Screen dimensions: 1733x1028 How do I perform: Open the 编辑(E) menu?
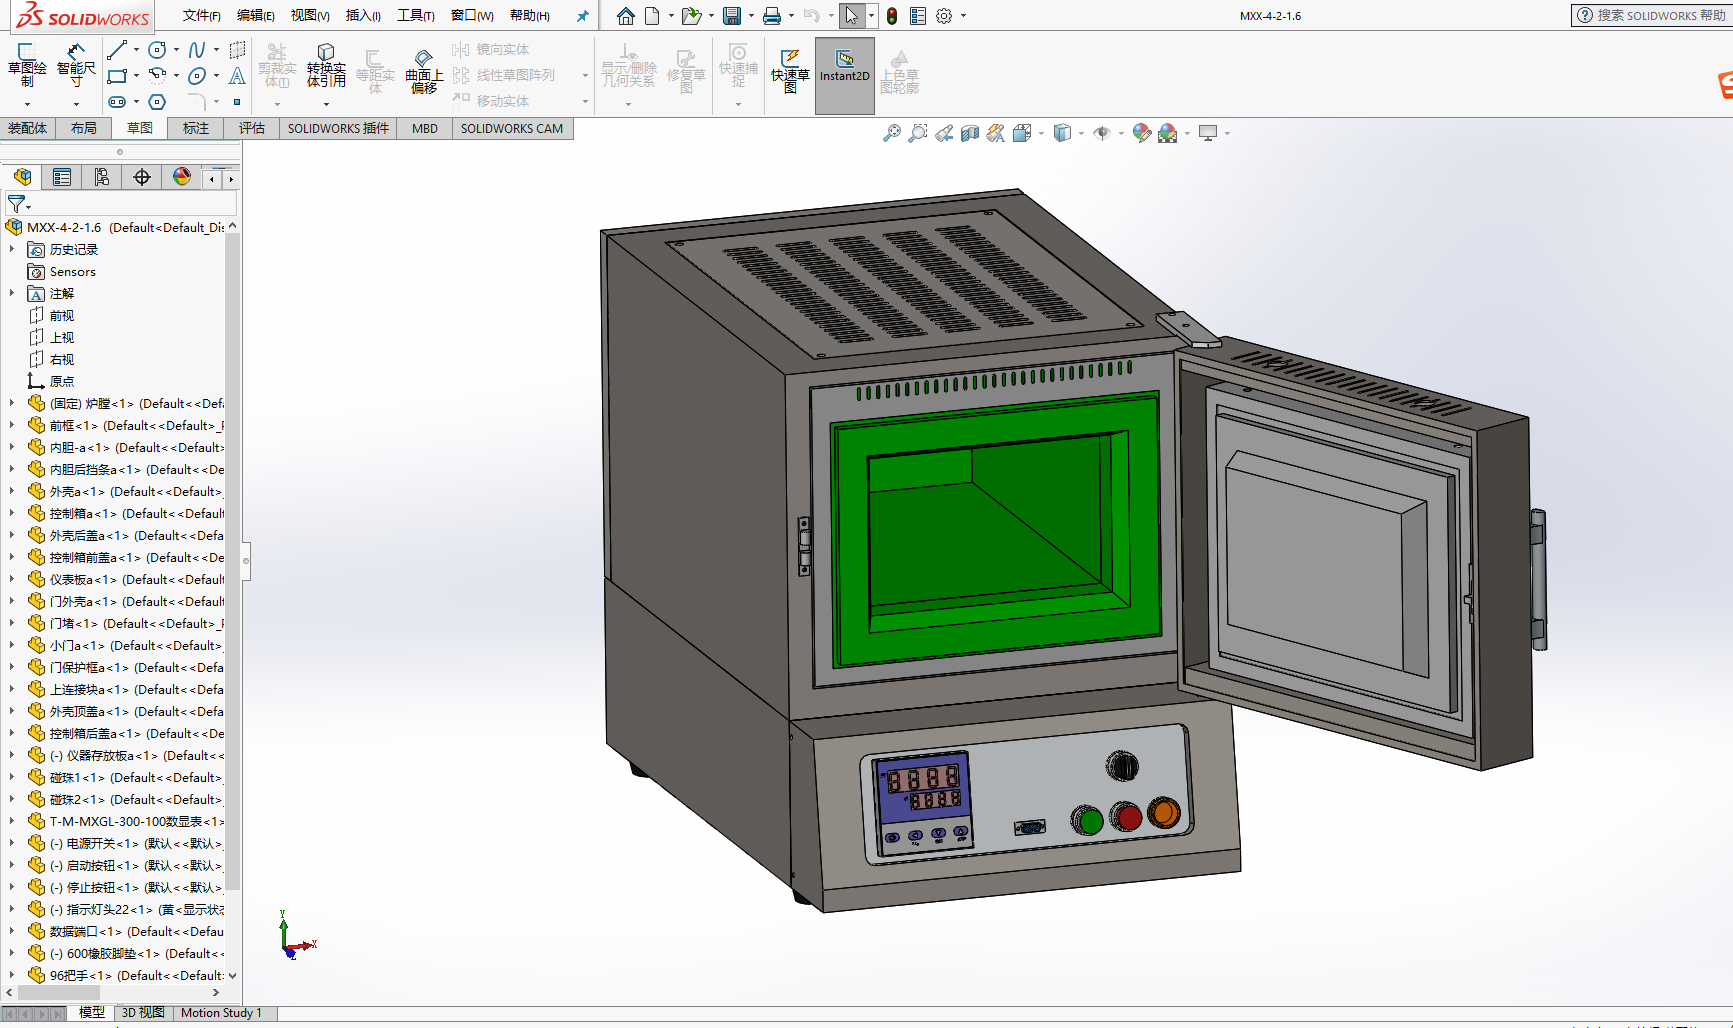pyautogui.click(x=256, y=16)
